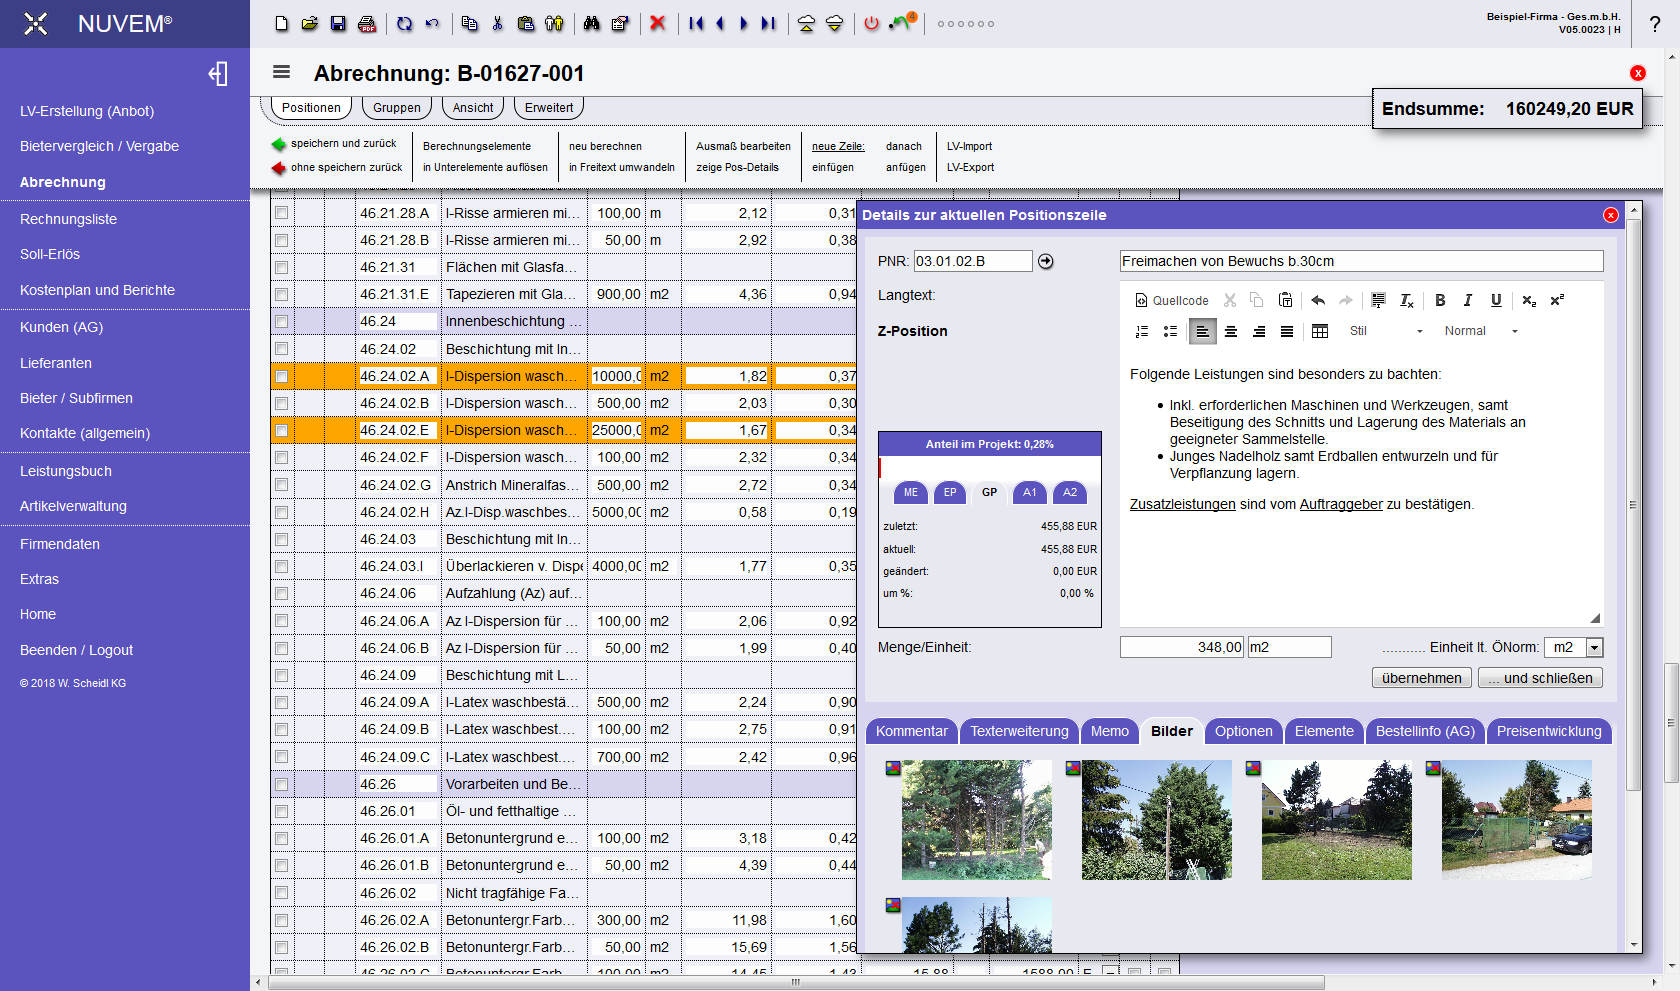Collapse the left sidebar panel
Image resolution: width=1680 pixels, height=991 pixels.
point(218,74)
